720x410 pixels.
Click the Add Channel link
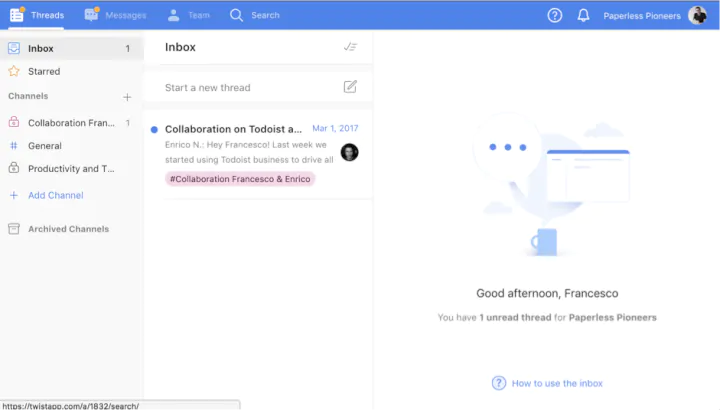56,195
